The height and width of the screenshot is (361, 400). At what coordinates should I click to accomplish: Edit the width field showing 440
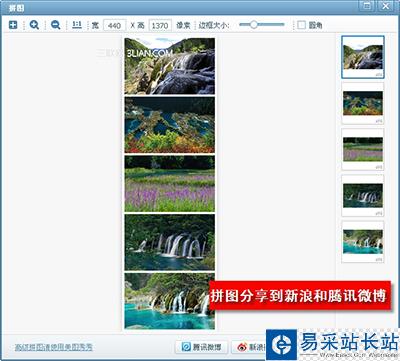[x=114, y=25]
